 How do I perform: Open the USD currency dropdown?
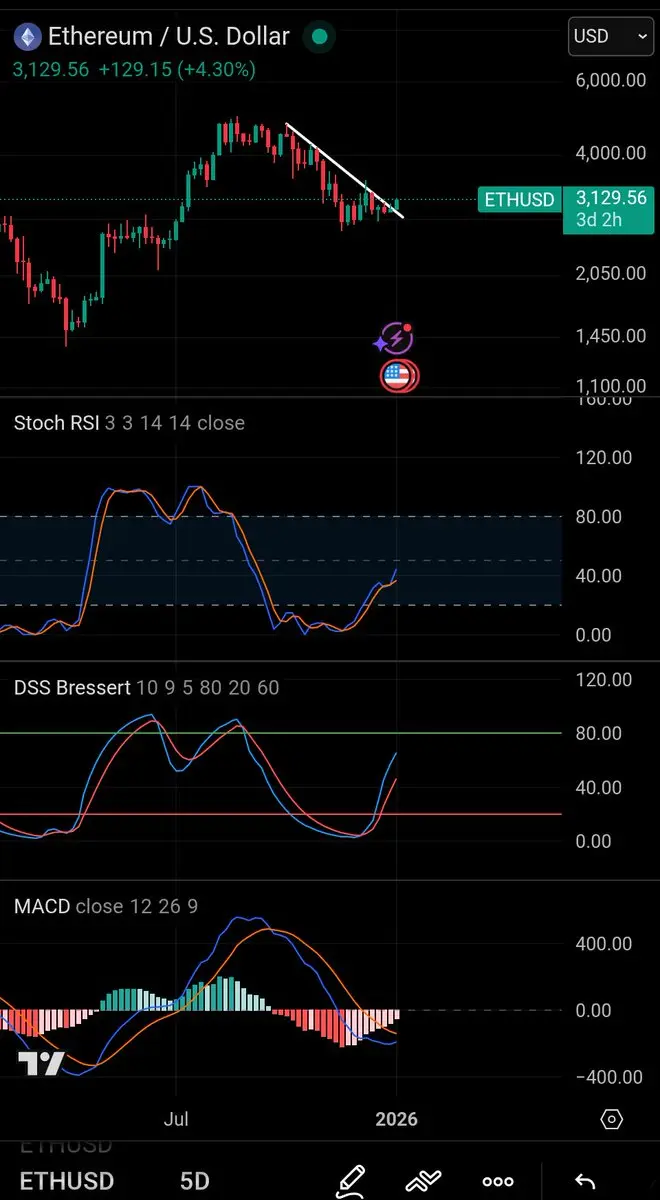[x=610, y=37]
